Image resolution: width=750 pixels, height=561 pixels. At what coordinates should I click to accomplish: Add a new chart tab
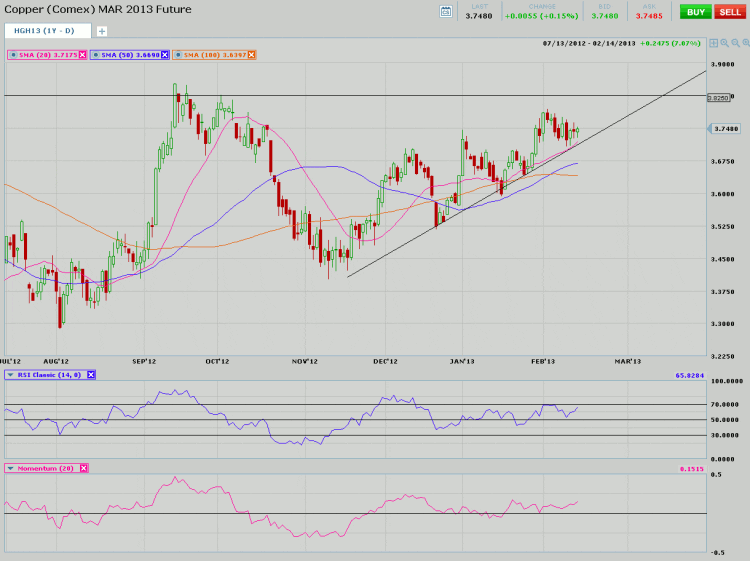[101, 31]
